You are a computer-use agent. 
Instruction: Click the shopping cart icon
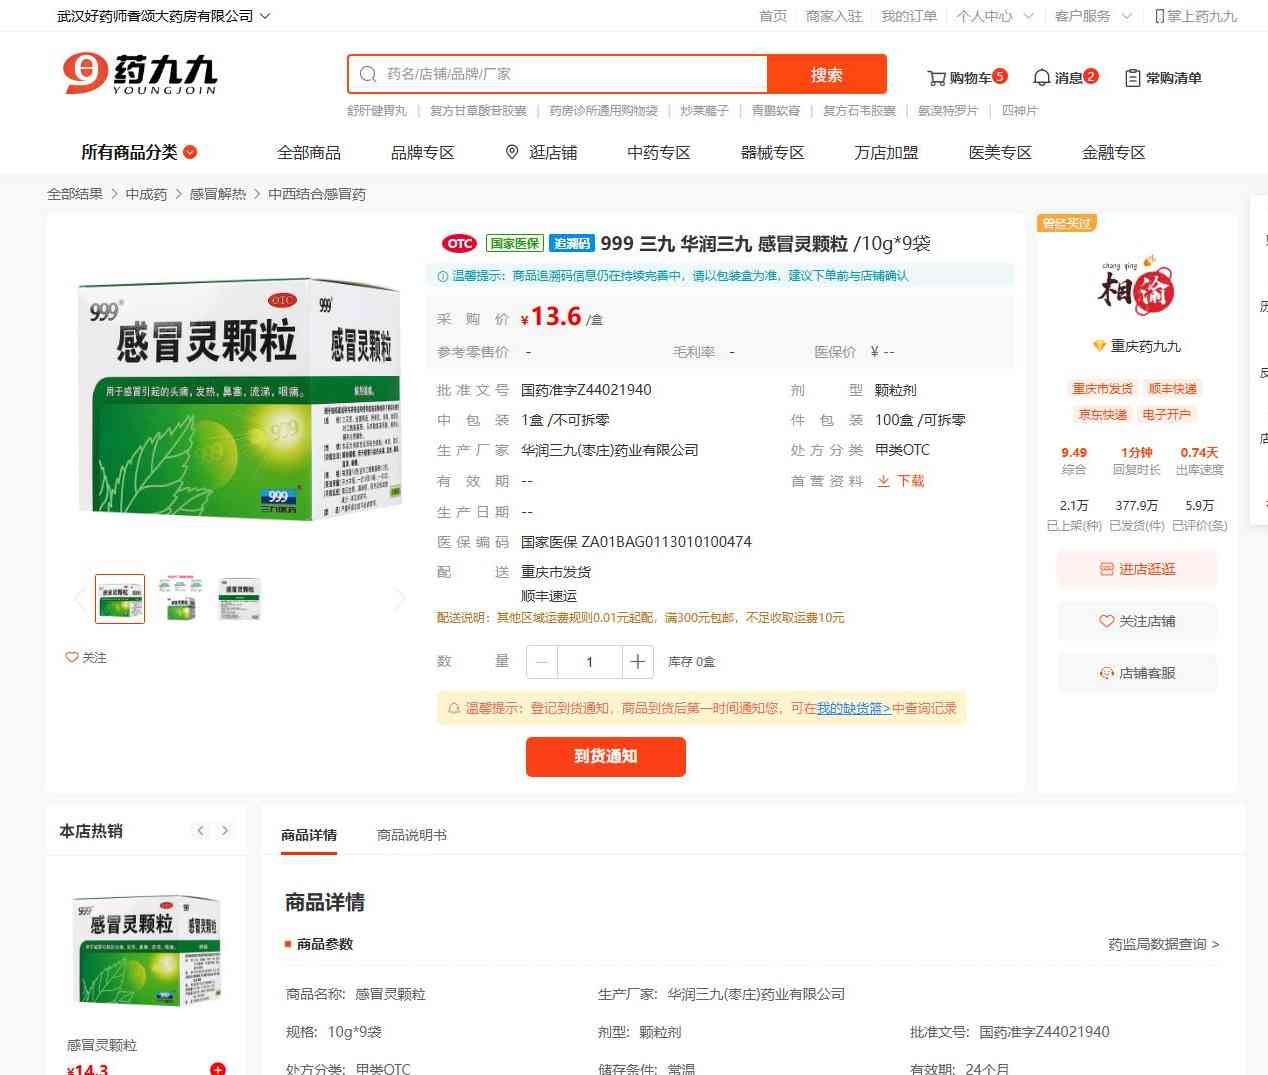[x=936, y=78]
